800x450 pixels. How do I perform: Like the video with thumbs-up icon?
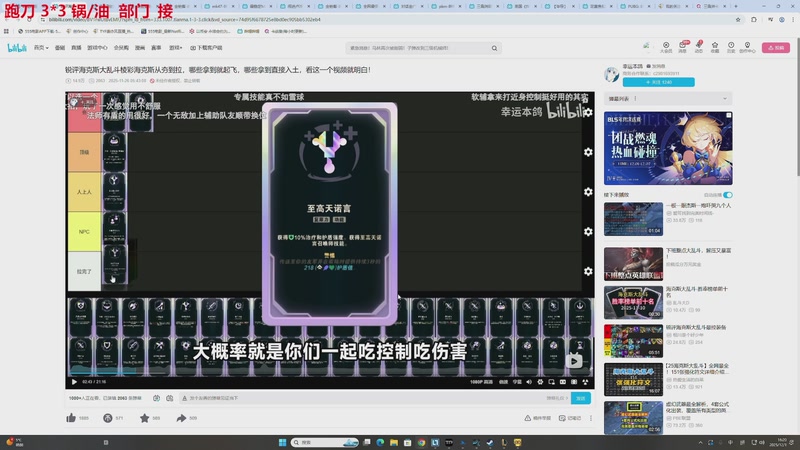pos(71,418)
